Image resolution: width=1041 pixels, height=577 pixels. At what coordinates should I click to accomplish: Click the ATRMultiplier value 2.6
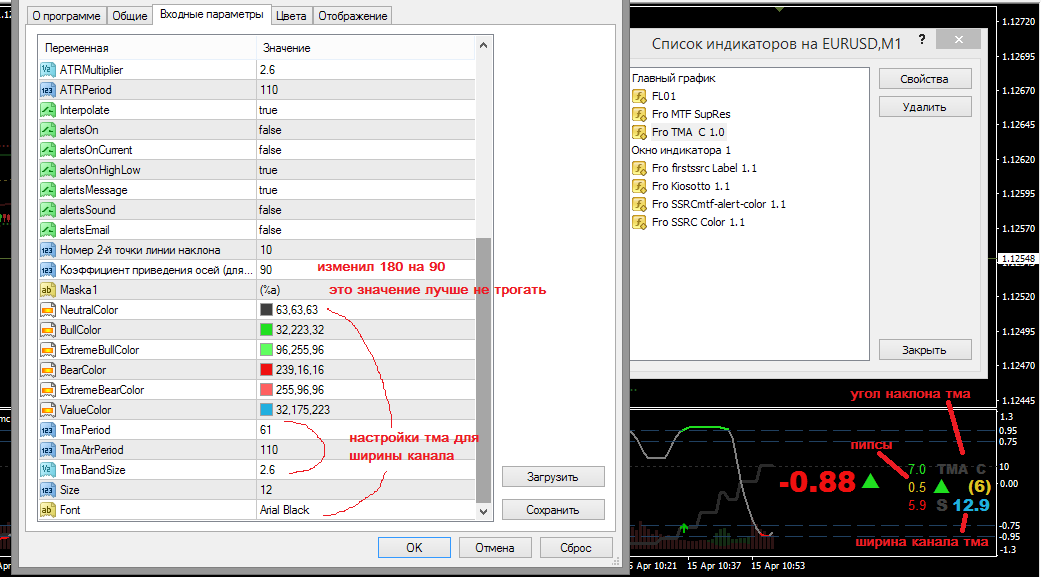click(268, 70)
